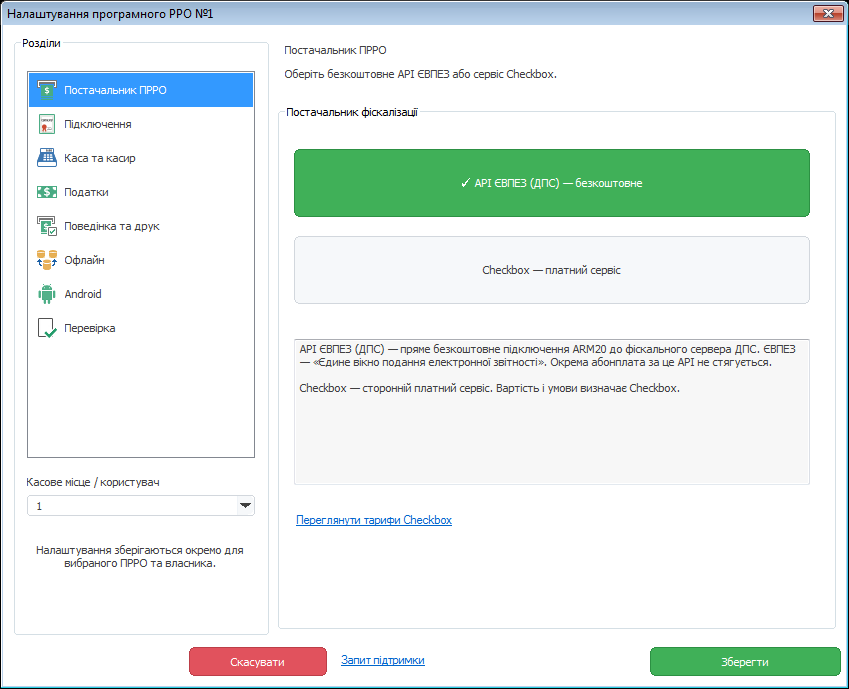
Task: Click the Підключення certificate icon
Action: (x=47, y=124)
